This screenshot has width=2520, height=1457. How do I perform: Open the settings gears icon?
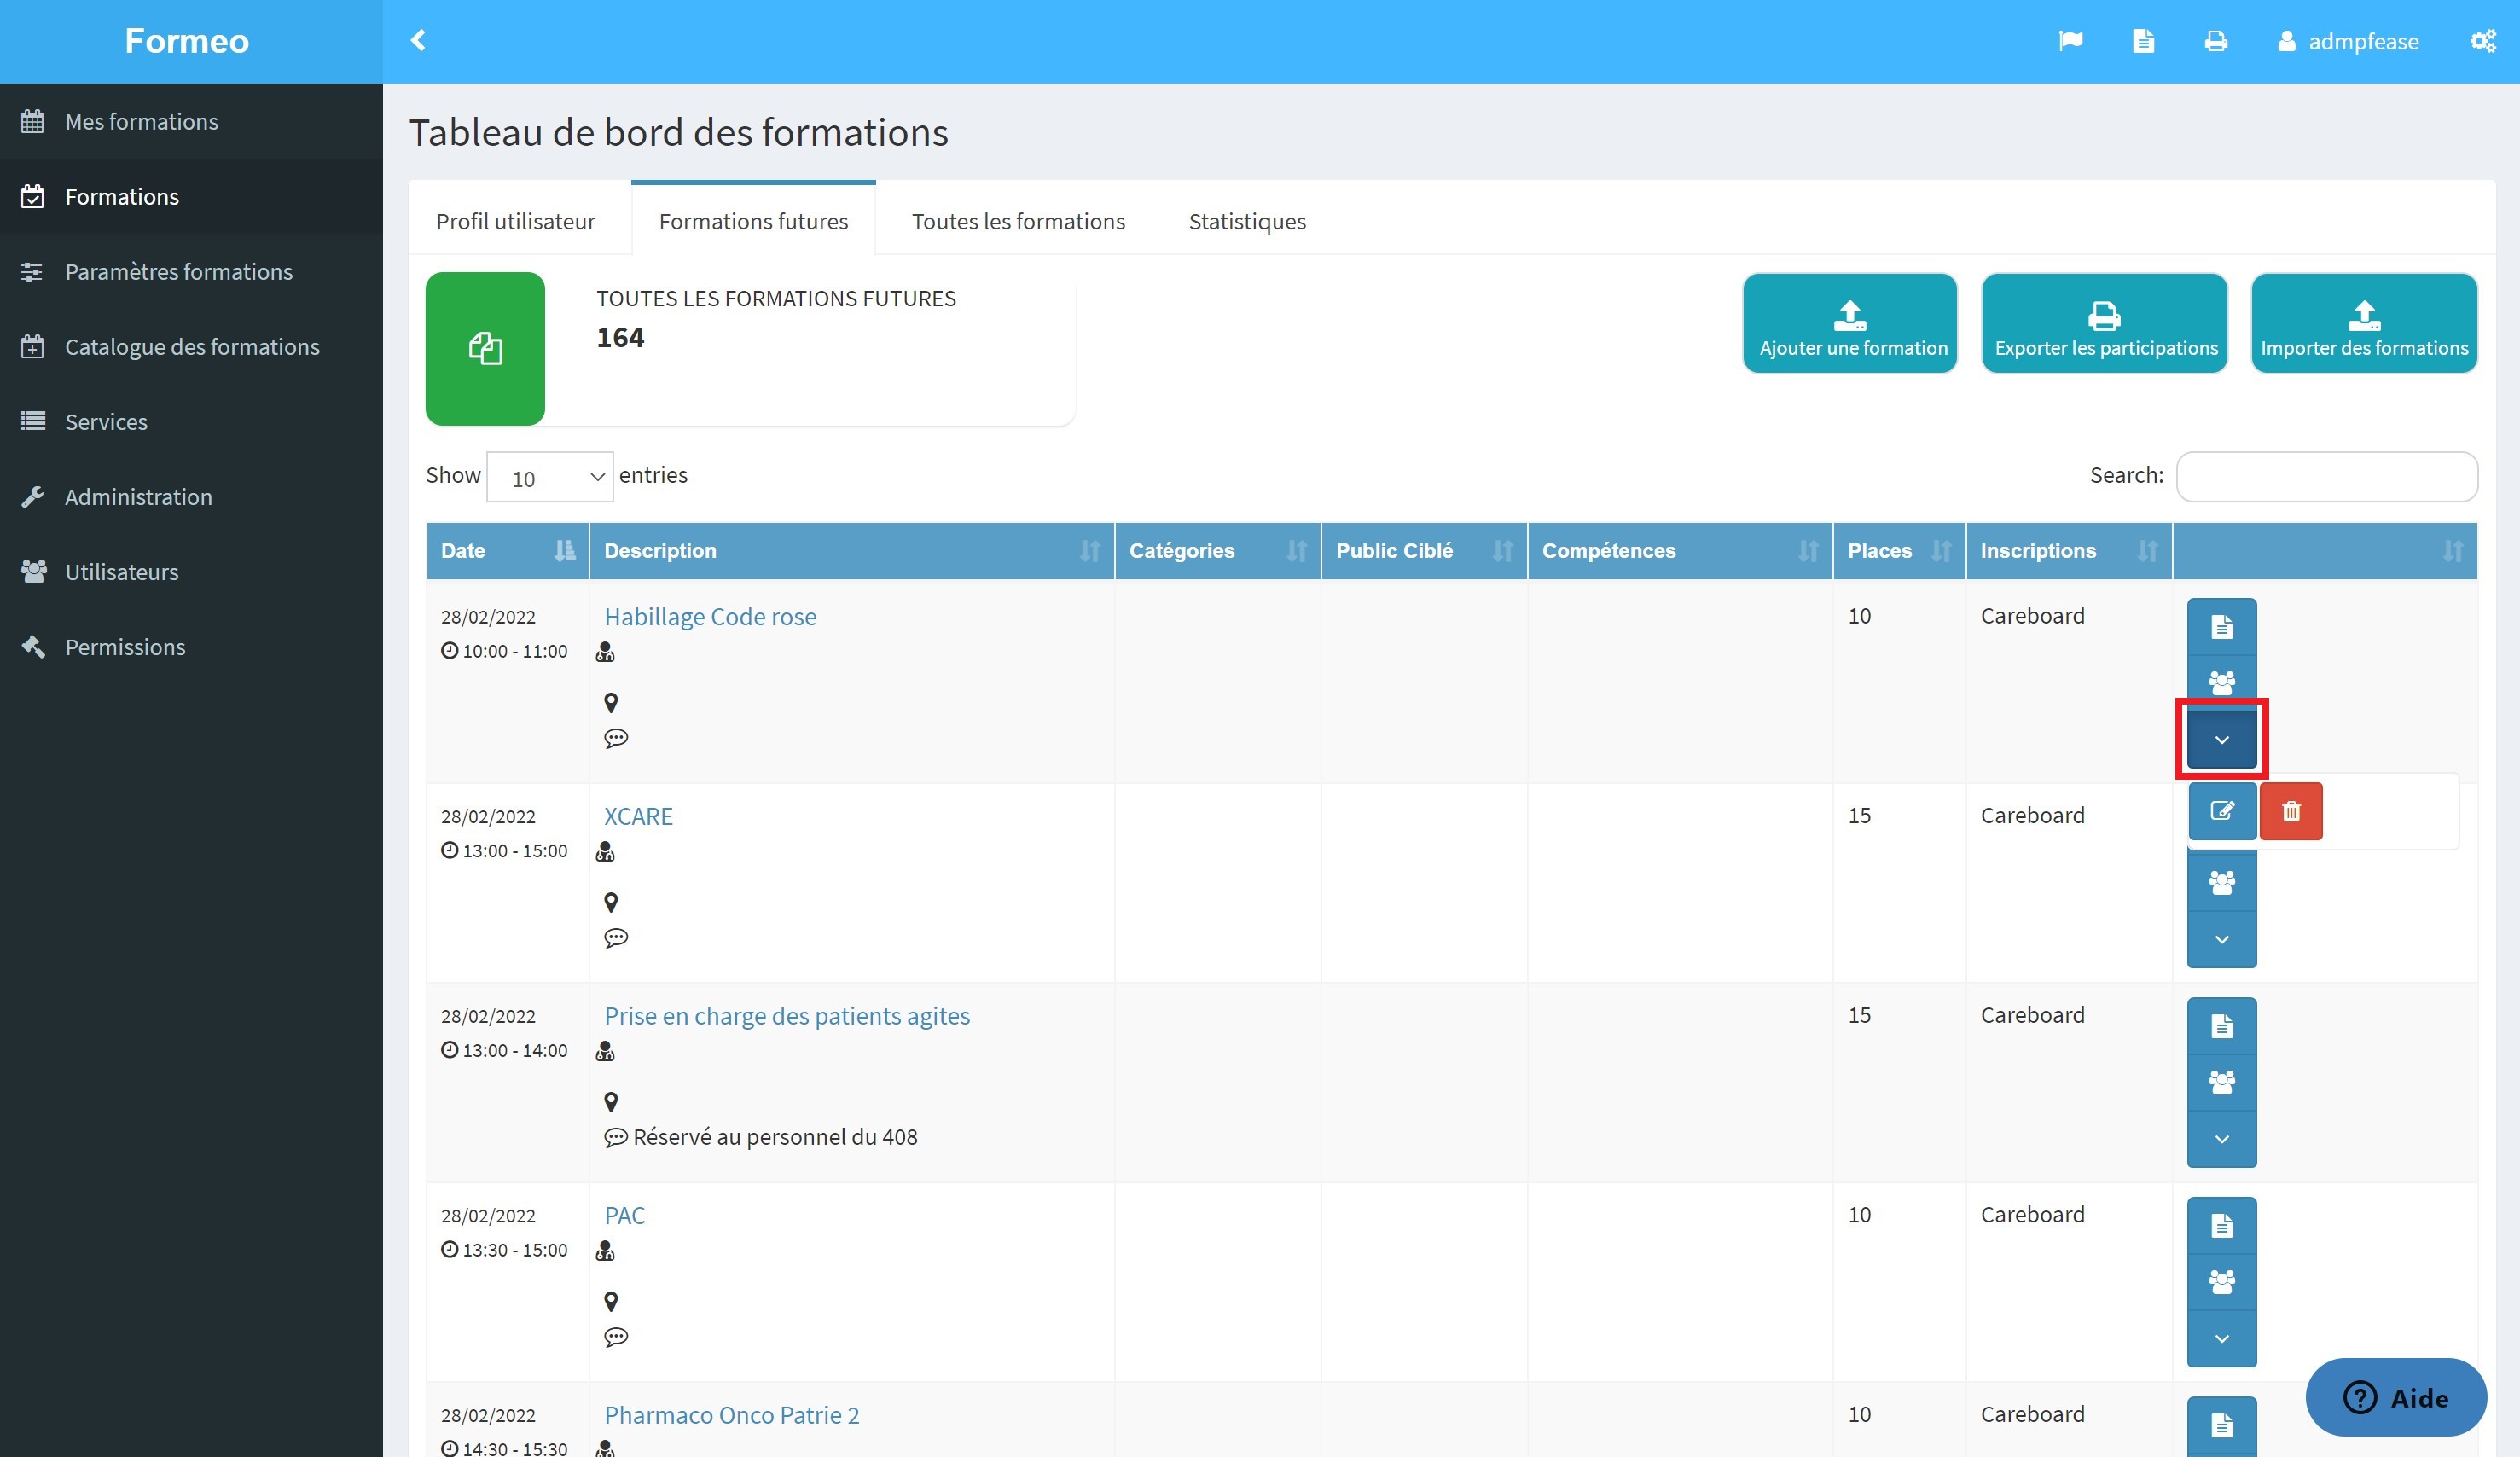2483,41
